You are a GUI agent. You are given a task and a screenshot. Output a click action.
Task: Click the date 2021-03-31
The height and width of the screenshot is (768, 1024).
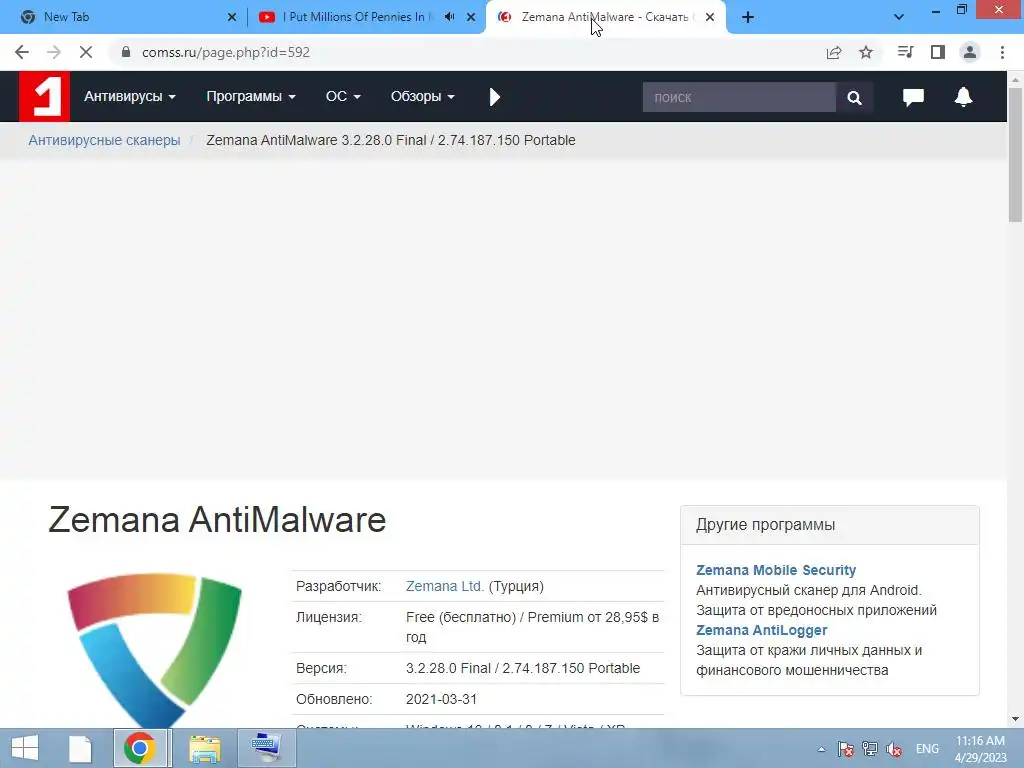click(x=441, y=699)
